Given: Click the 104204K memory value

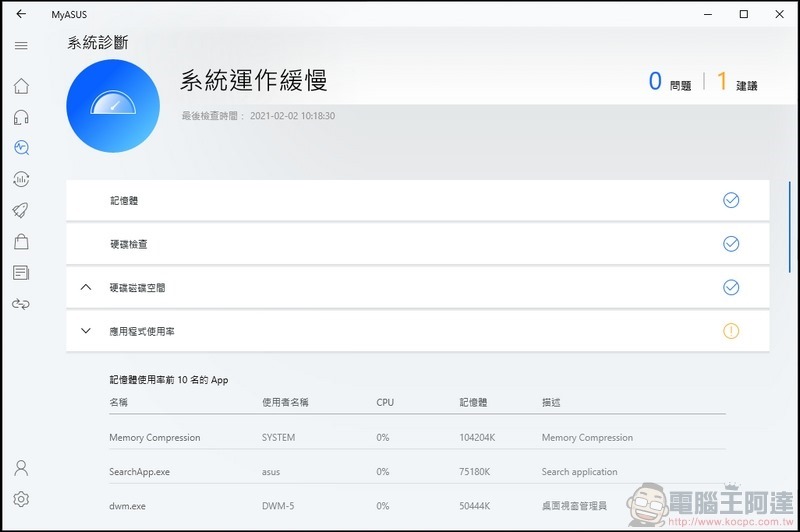Looking at the screenshot, I should tap(477, 438).
